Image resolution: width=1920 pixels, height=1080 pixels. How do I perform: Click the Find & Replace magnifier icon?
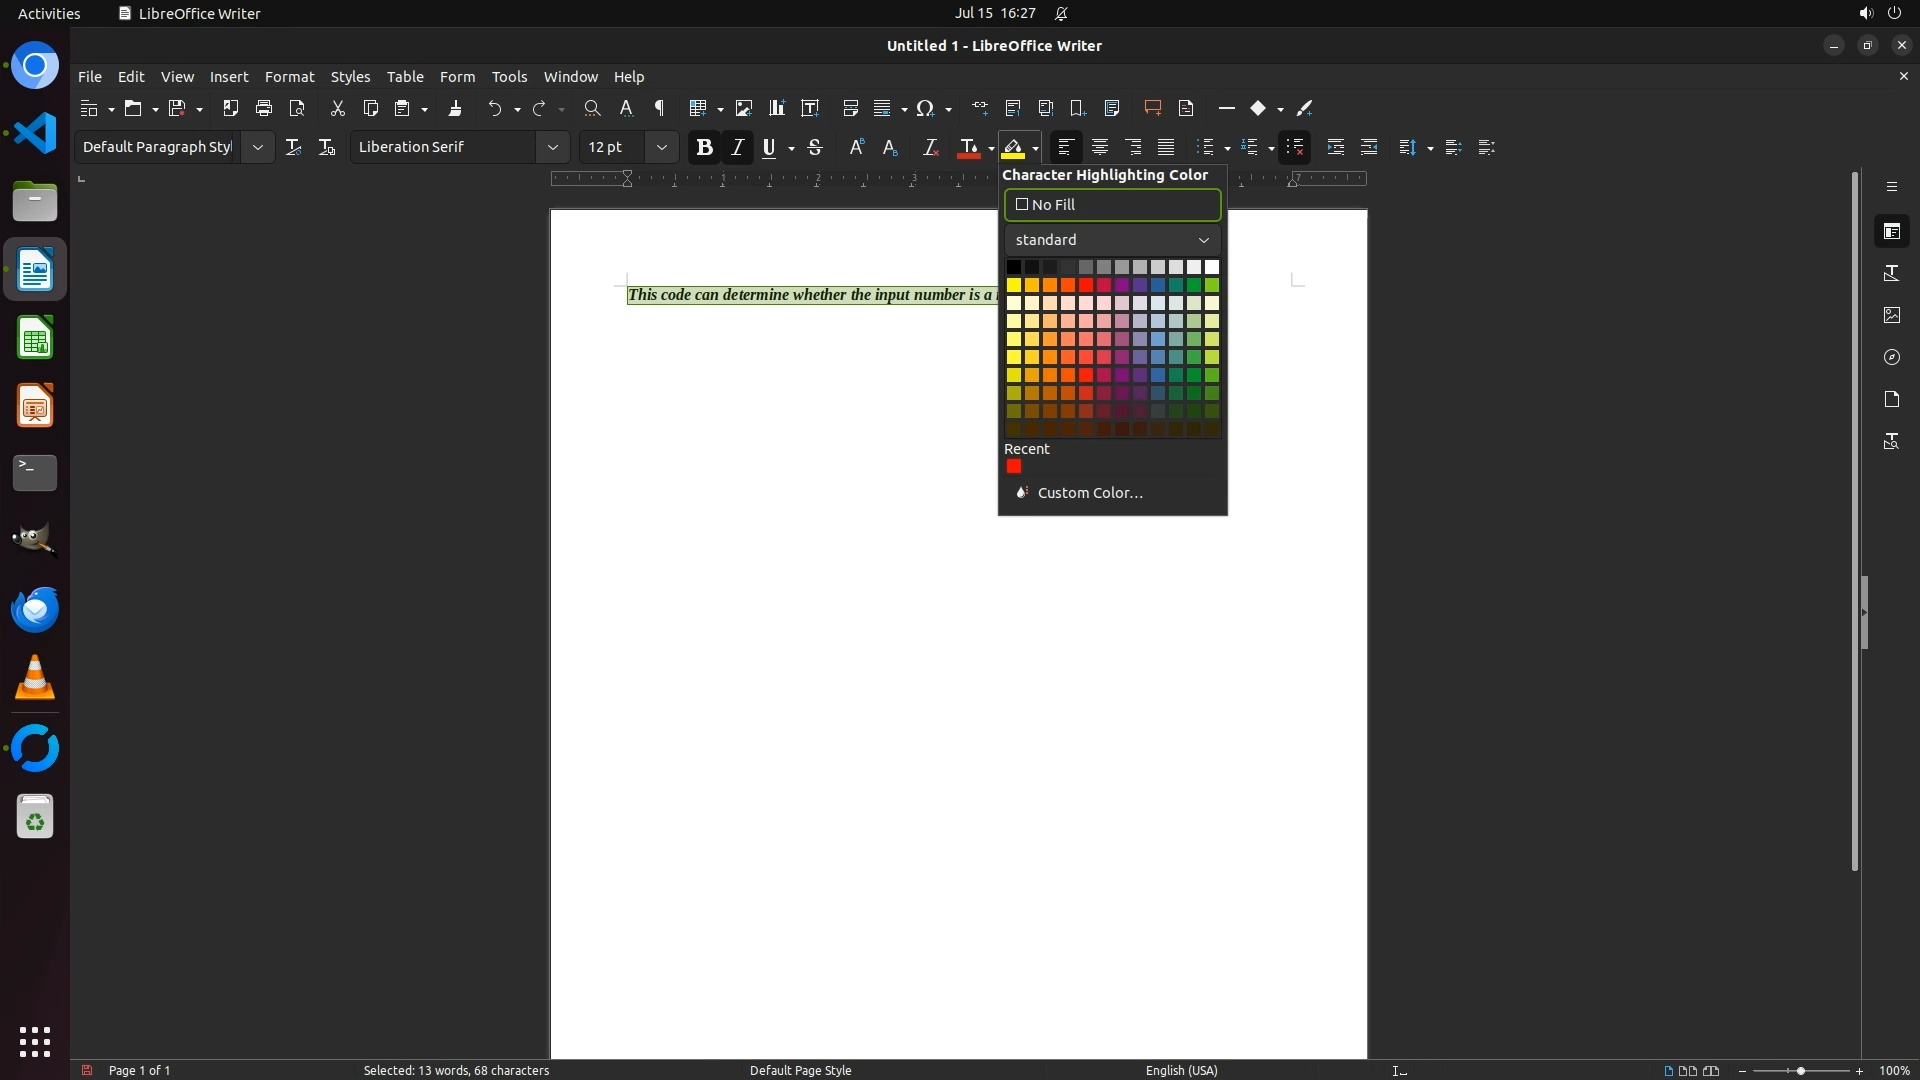(592, 108)
